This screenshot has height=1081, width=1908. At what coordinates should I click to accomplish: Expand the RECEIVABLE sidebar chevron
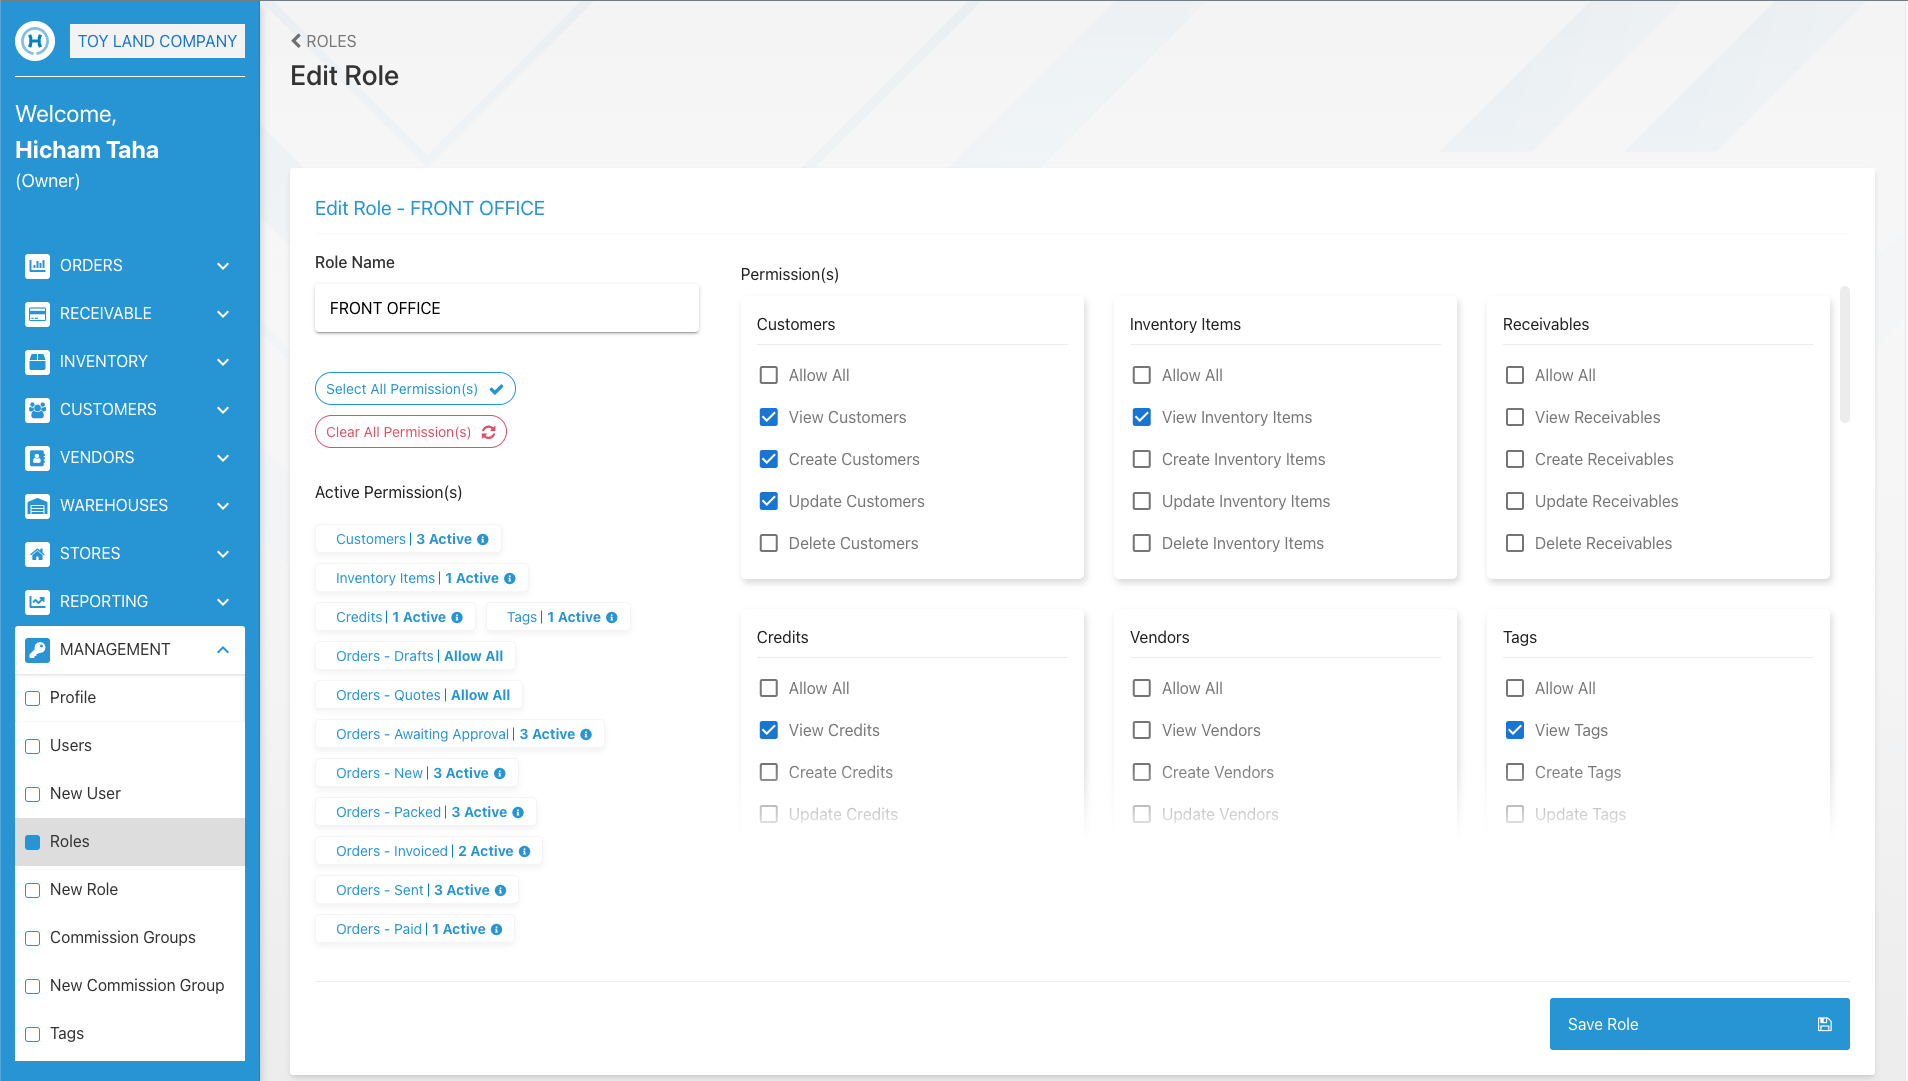pyautogui.click(x=223, y=314)
